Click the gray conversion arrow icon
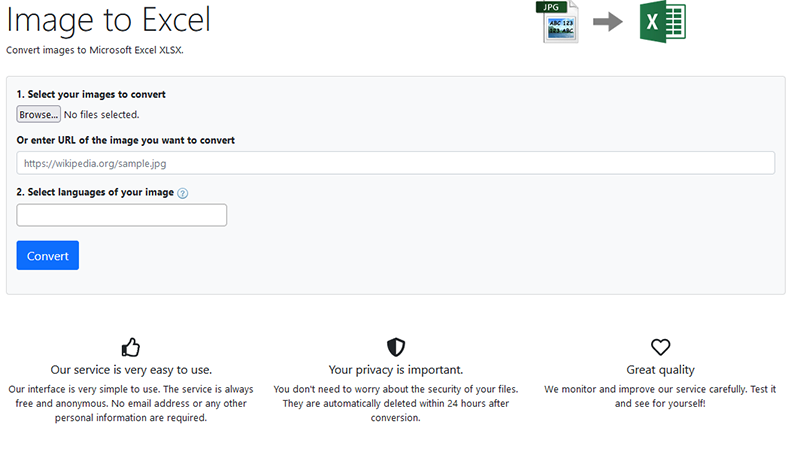 pos(608,22)
